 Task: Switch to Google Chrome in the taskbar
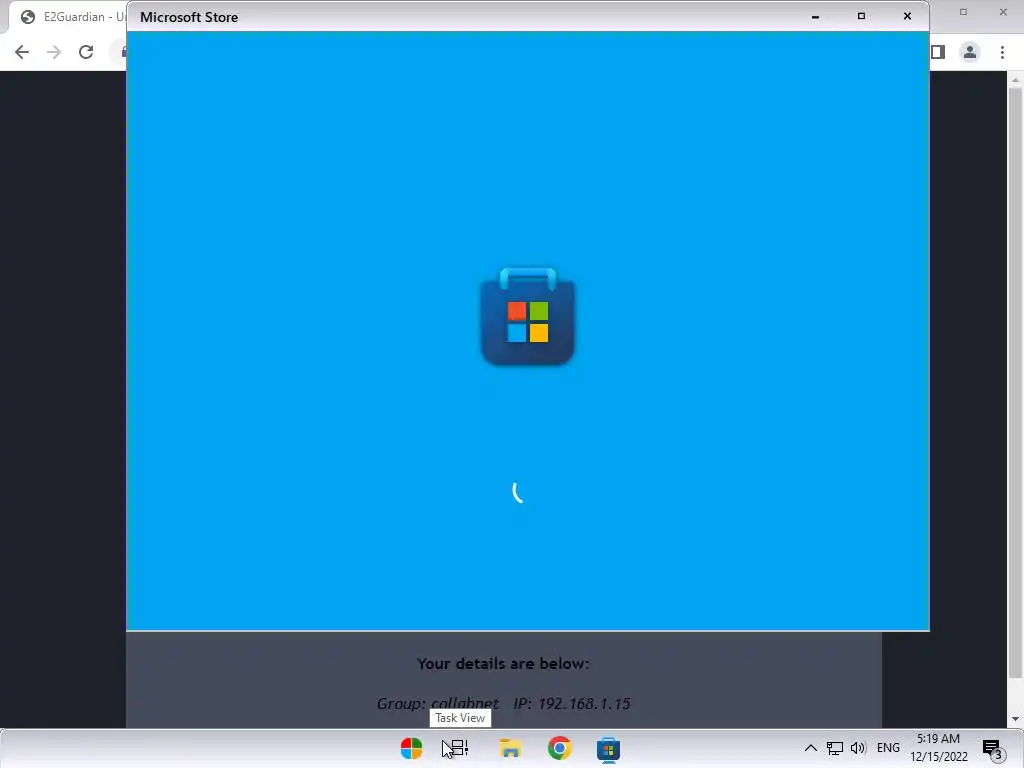click(x=560, y=748)
